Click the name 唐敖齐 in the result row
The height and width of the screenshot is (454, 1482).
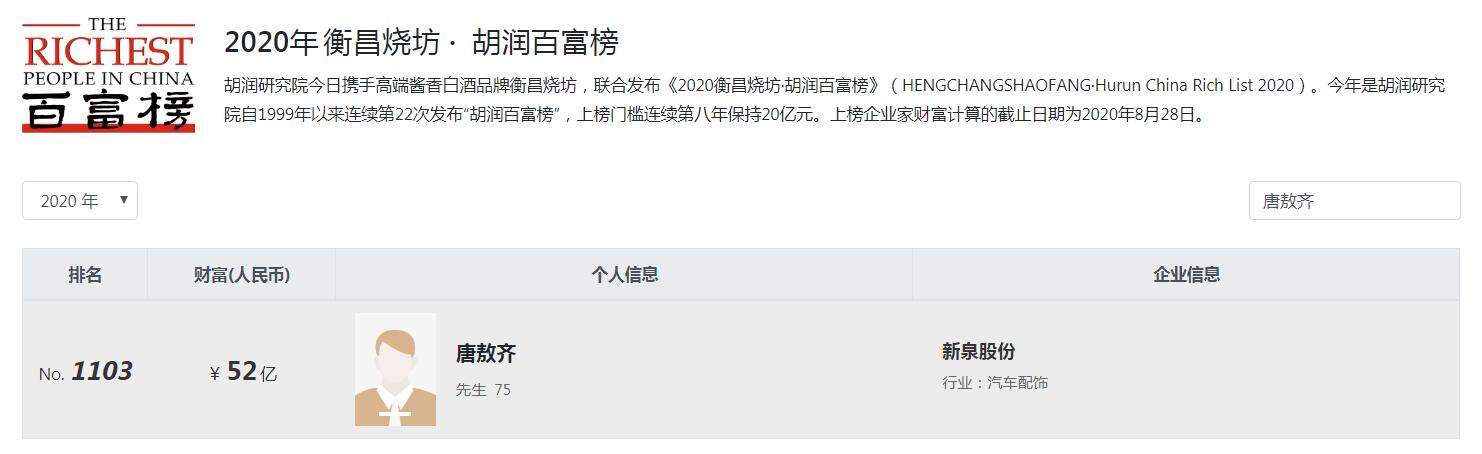click(486, 353)
